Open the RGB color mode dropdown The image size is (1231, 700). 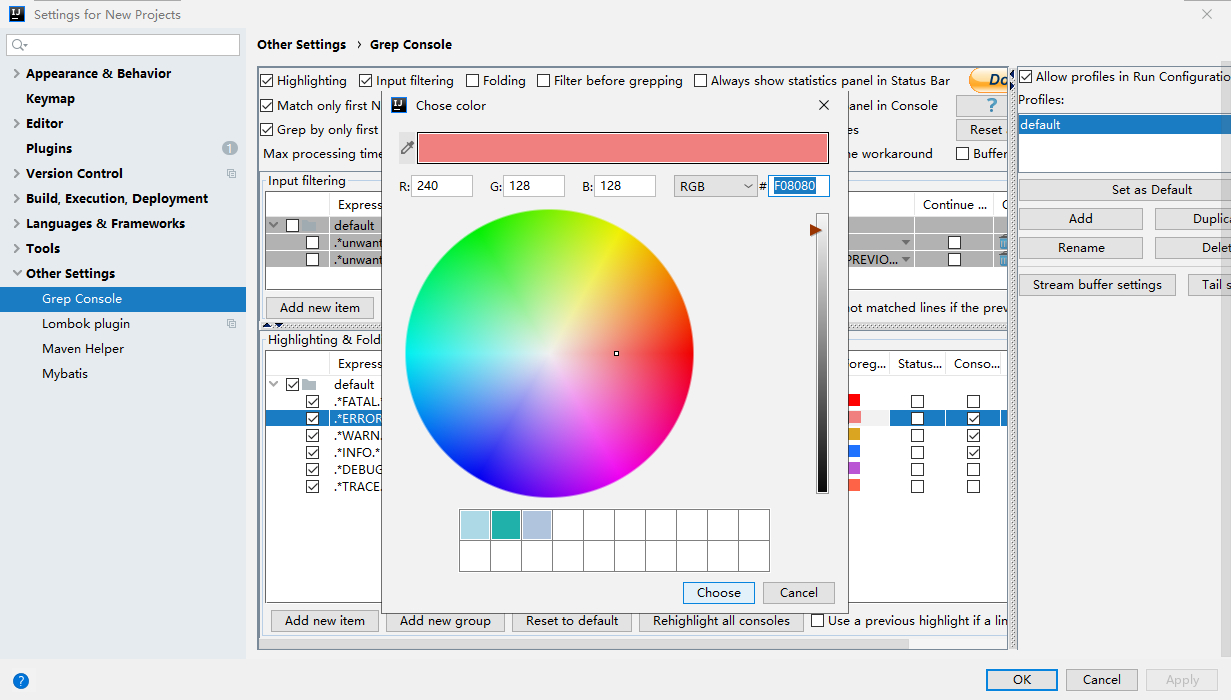click(715, 186)
